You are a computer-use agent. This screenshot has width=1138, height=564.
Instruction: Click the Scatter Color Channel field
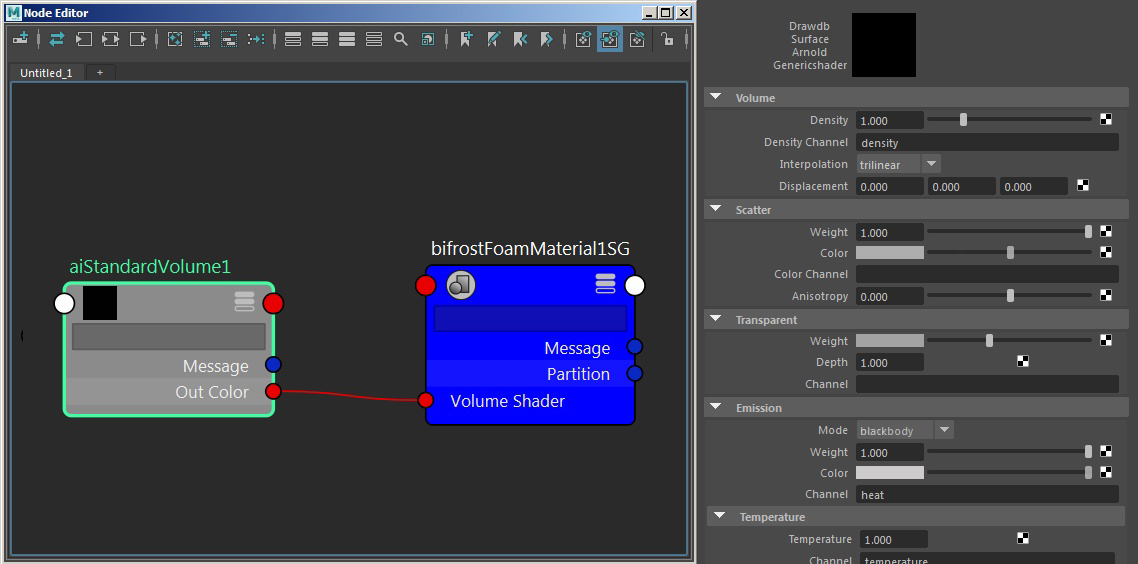[987, 274]
